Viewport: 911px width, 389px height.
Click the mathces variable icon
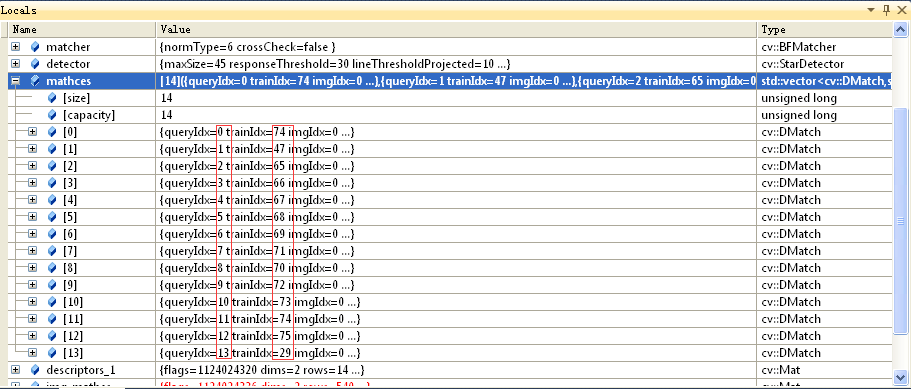(35, 81)
